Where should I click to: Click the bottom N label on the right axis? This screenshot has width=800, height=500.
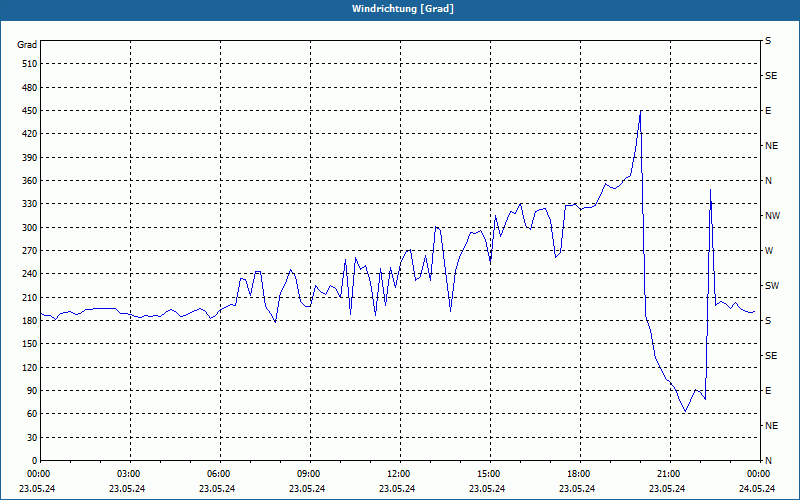point(768,461)
